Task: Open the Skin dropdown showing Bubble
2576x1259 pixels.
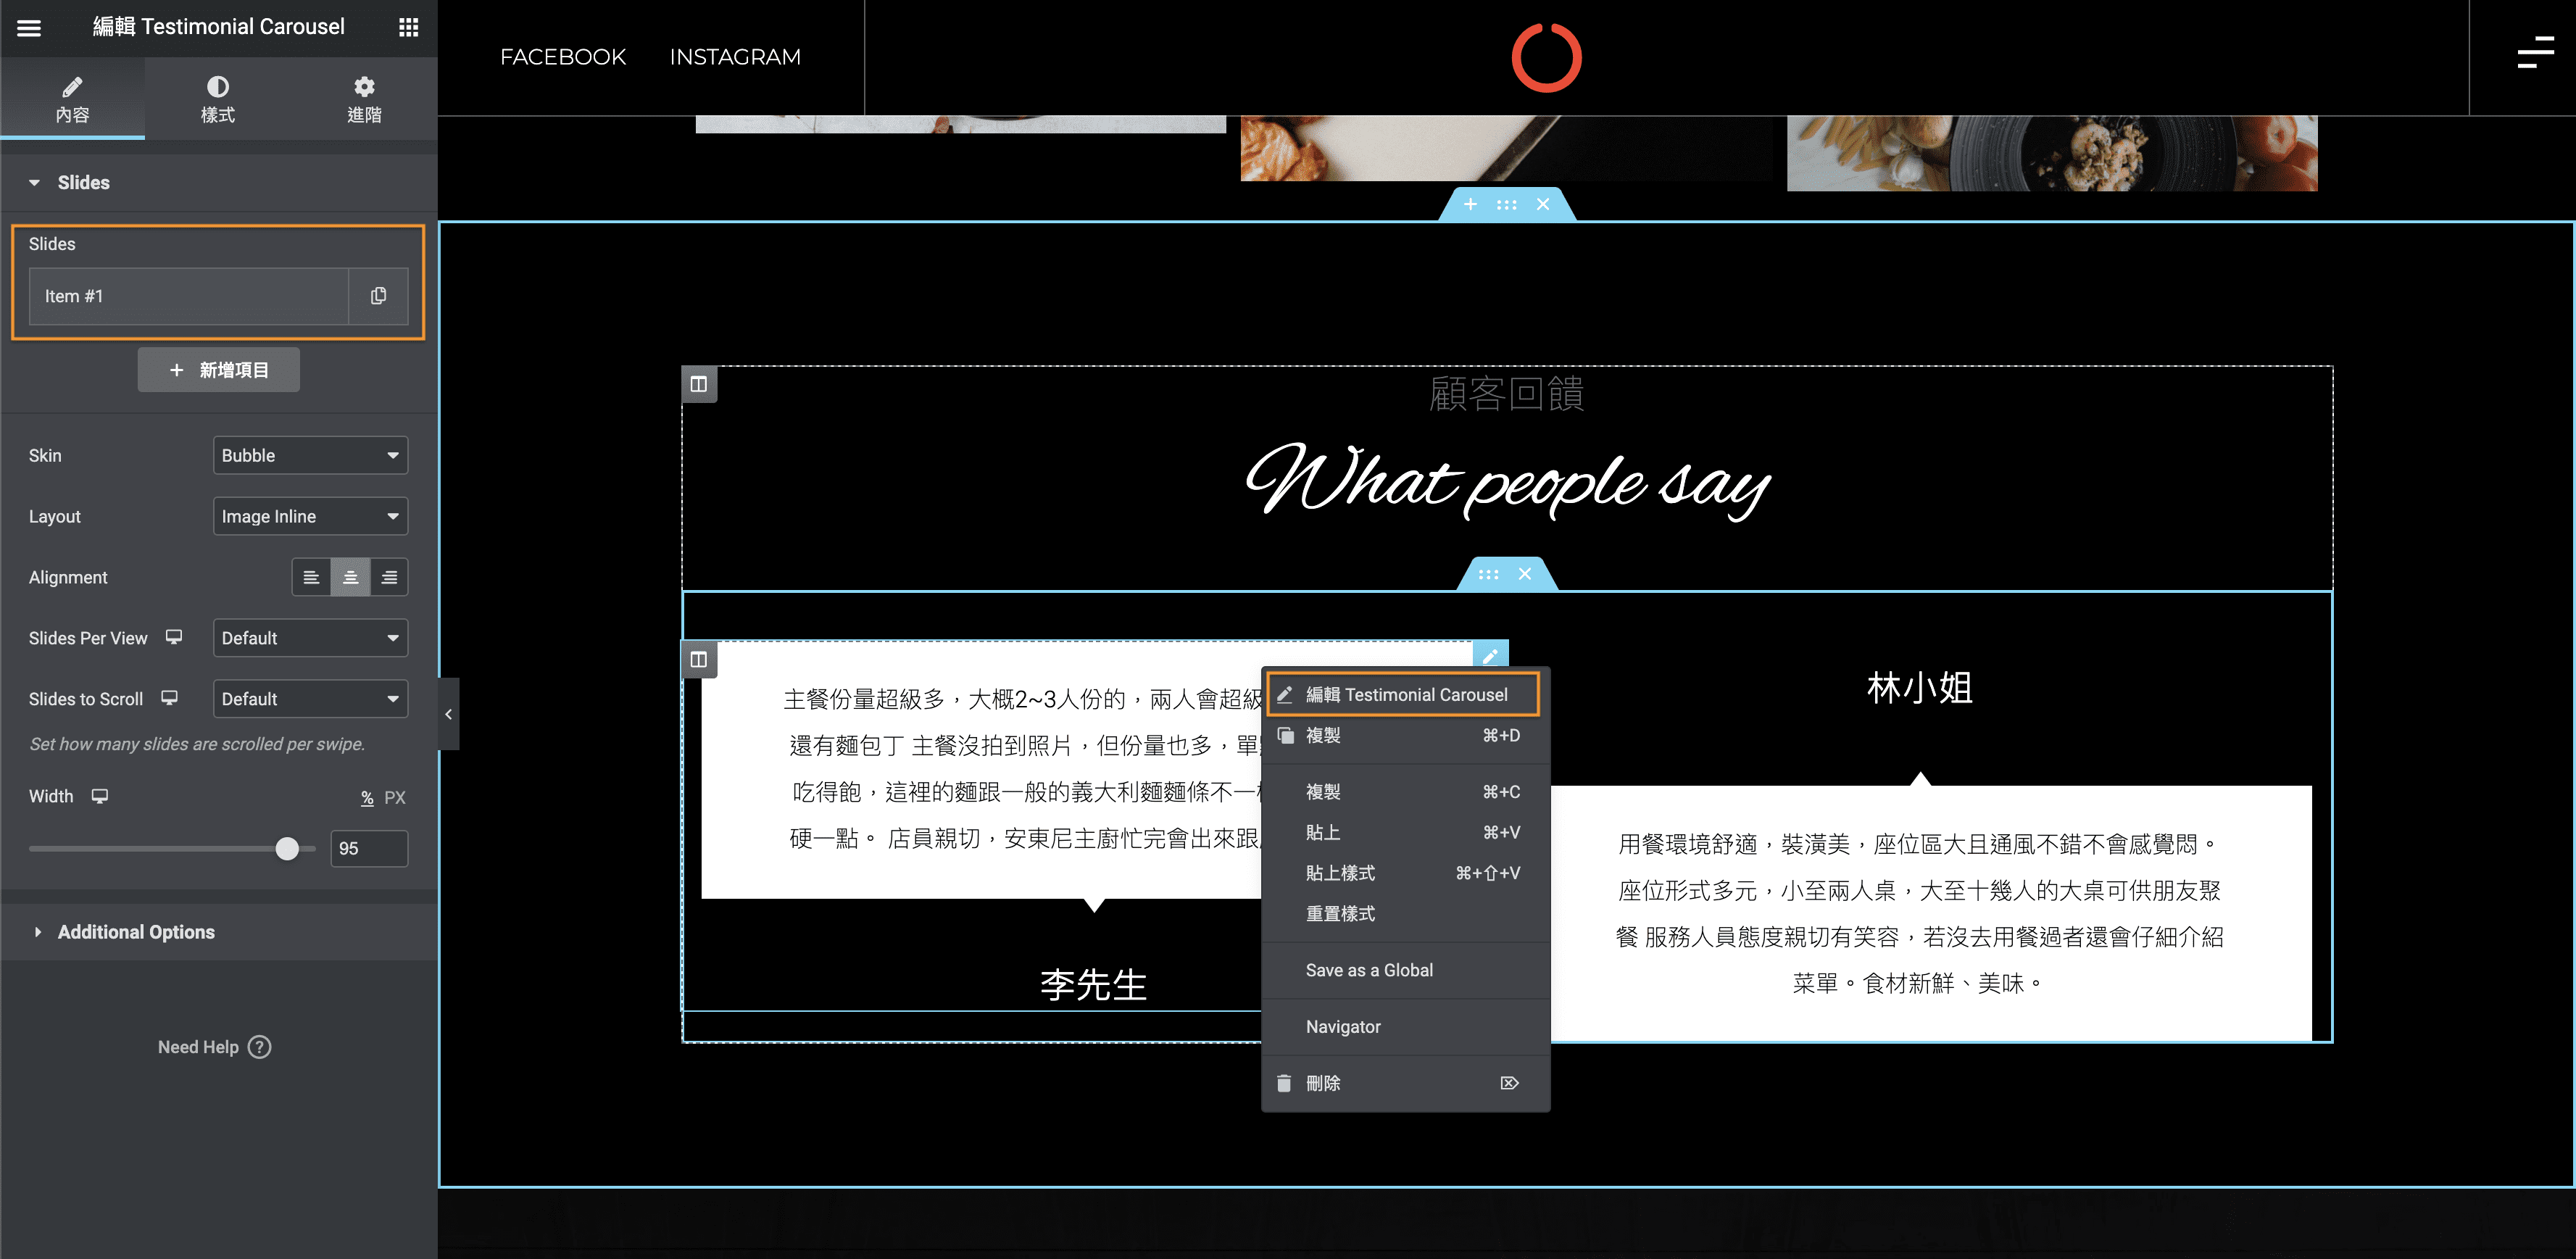Action: 310,455
